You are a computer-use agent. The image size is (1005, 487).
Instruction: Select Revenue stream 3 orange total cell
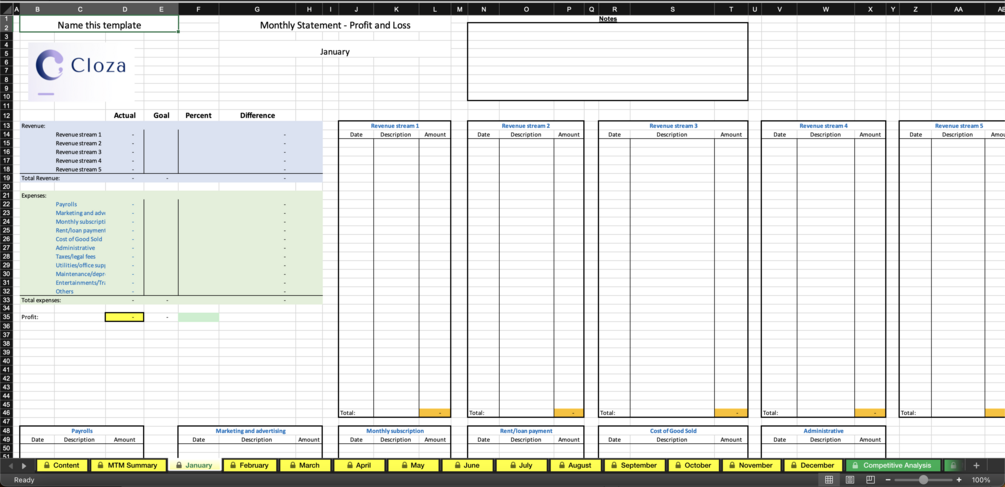(x=731, y=413)
